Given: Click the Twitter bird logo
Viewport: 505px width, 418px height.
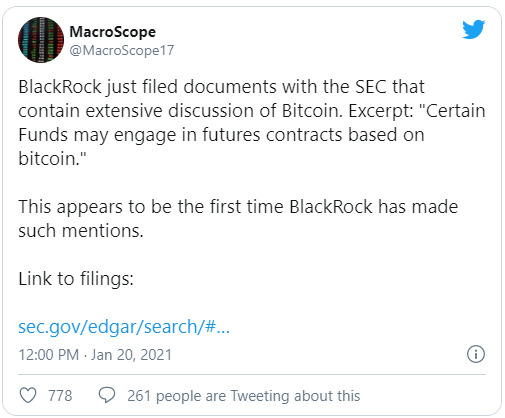Looking at the screenshot, I should click(x=473, y=29).
